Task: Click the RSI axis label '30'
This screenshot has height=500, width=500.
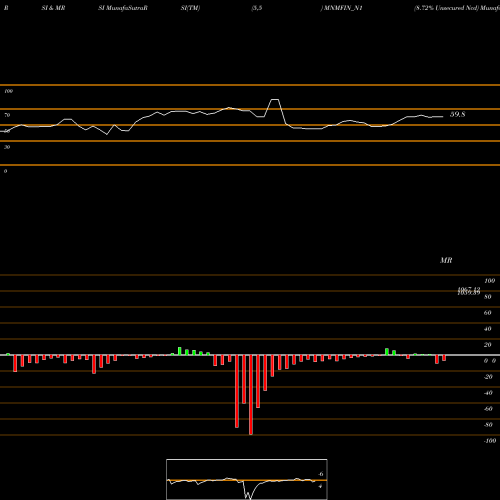Action: tap(7, 147)
